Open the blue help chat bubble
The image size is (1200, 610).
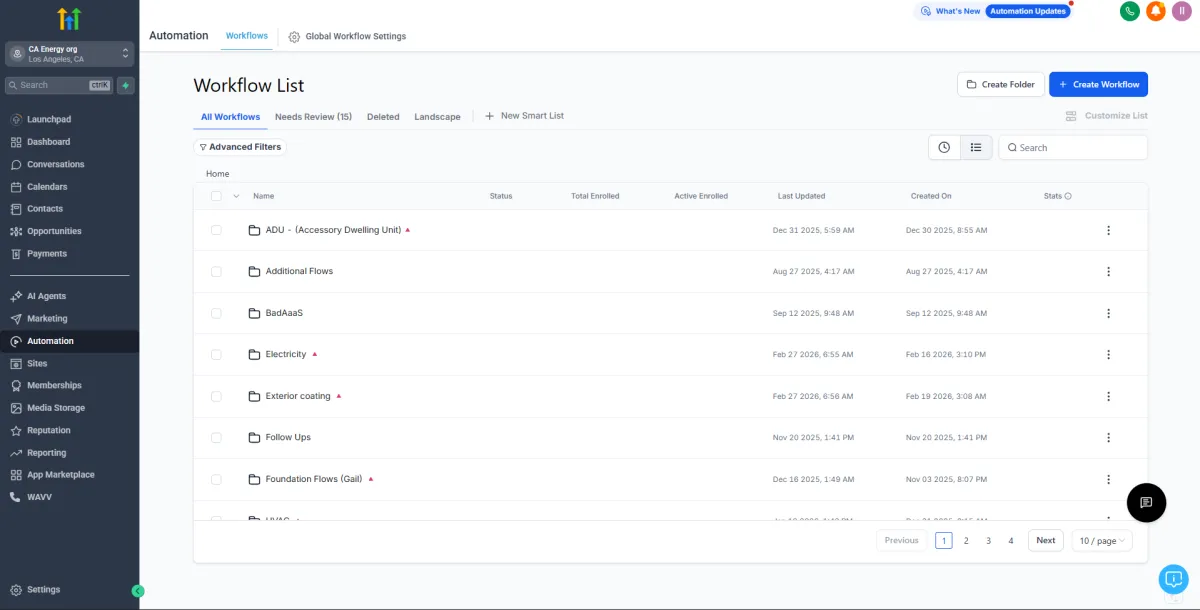pos(1173,578)
